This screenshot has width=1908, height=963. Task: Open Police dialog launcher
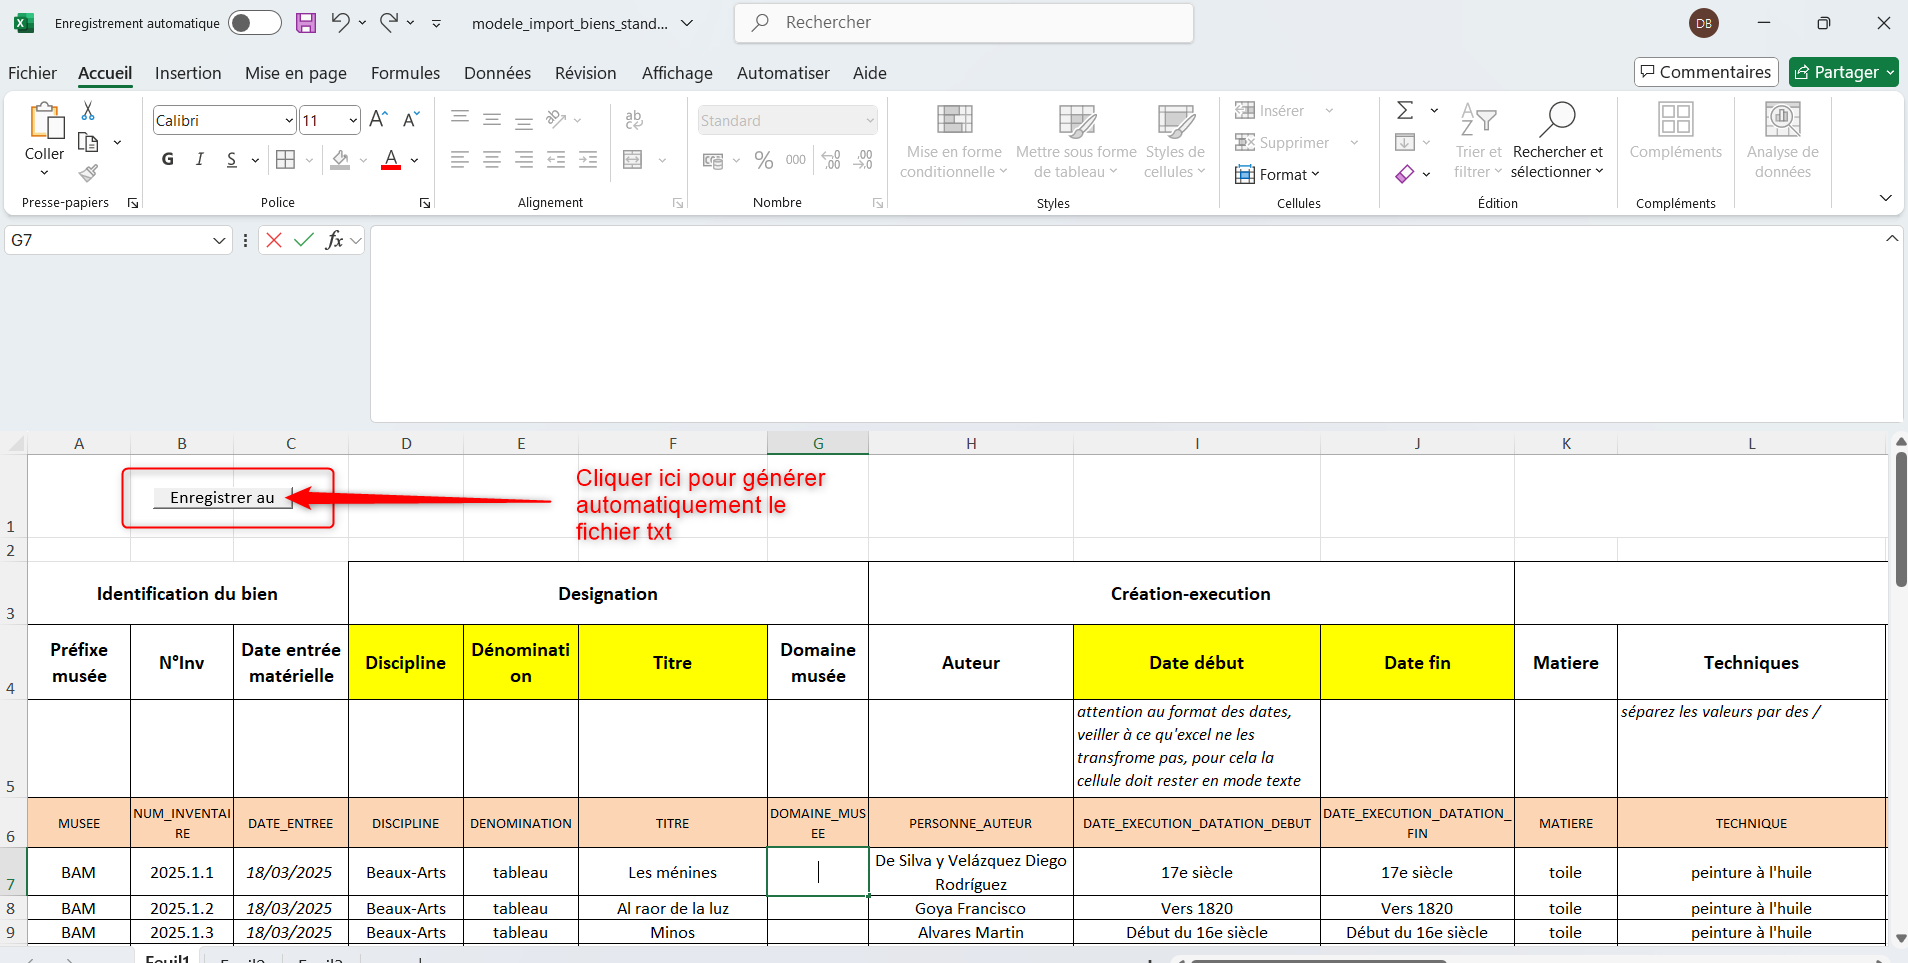click(425, 203)
